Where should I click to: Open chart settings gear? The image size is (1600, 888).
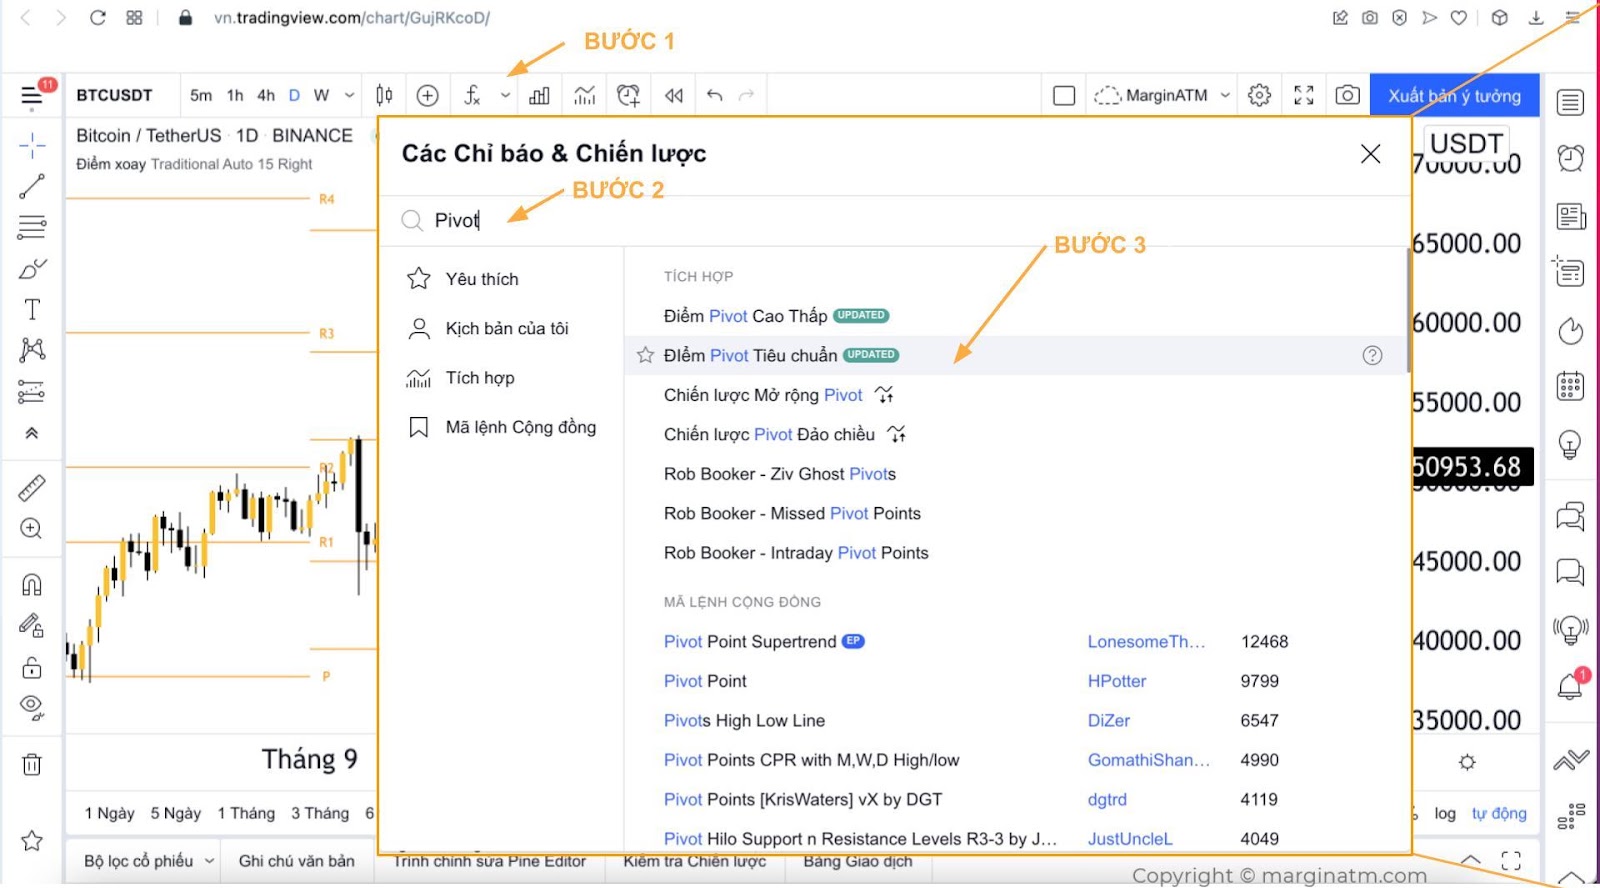[x=1259, y=95]
